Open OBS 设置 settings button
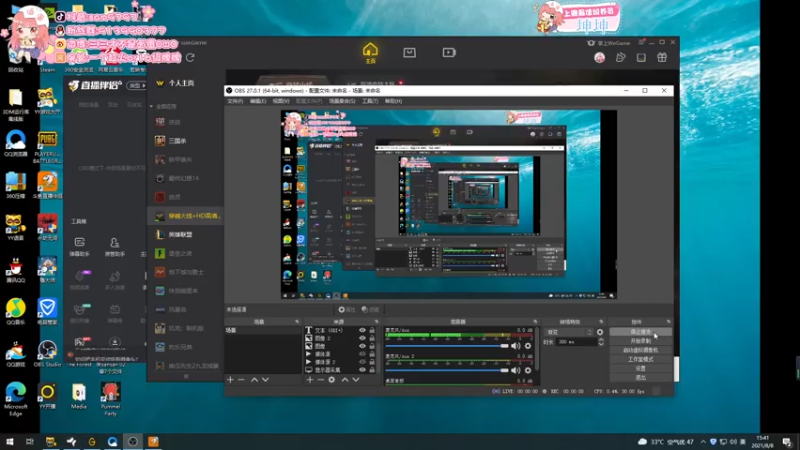 (x=641, y=368)
